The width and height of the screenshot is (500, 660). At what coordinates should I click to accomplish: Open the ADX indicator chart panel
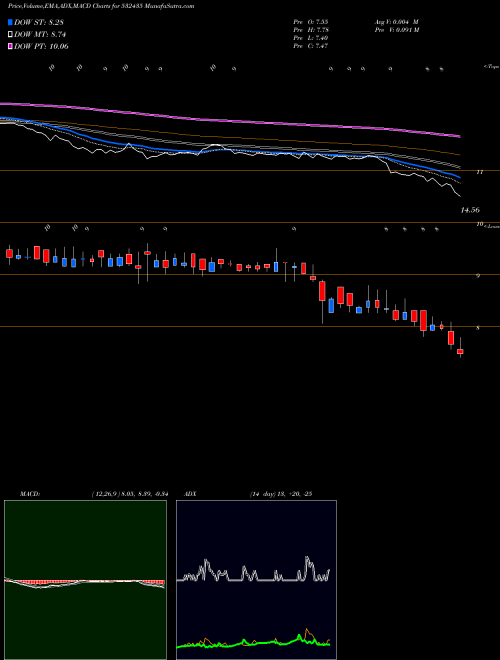point(256,580)
